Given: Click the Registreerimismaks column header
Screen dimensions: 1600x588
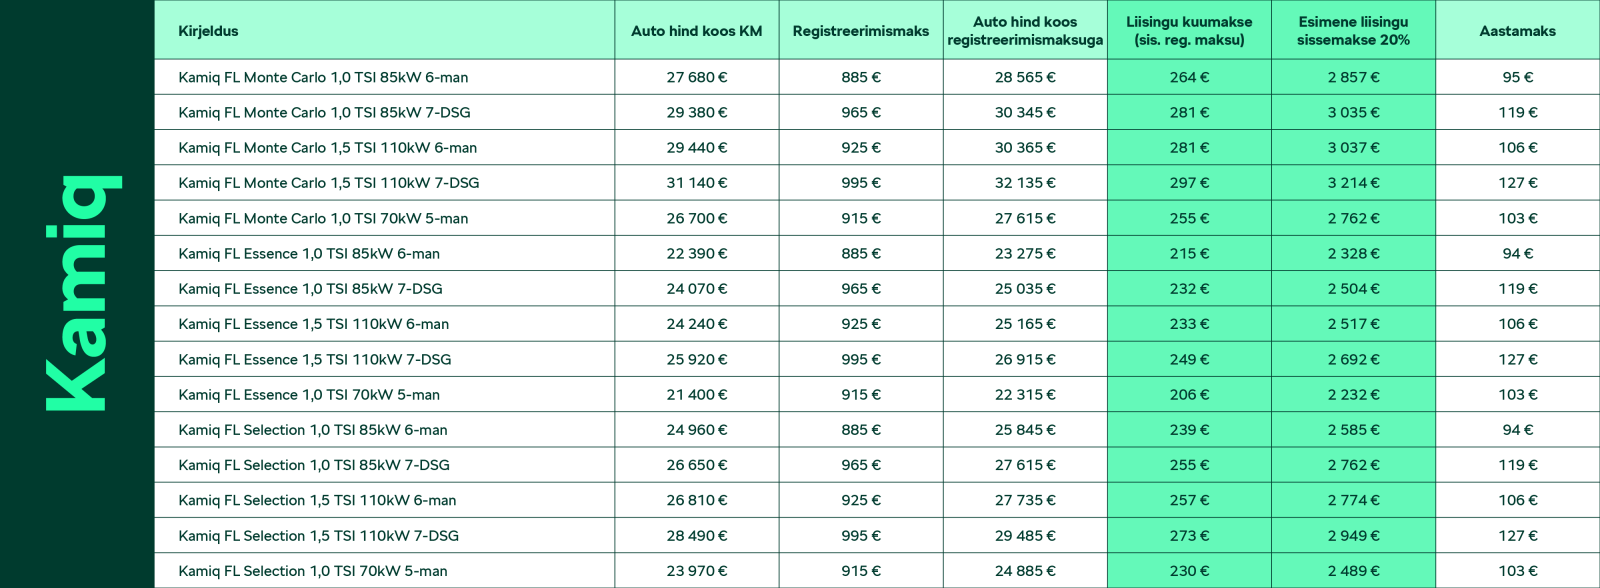Looking at the screenshot, I should 861,30.
